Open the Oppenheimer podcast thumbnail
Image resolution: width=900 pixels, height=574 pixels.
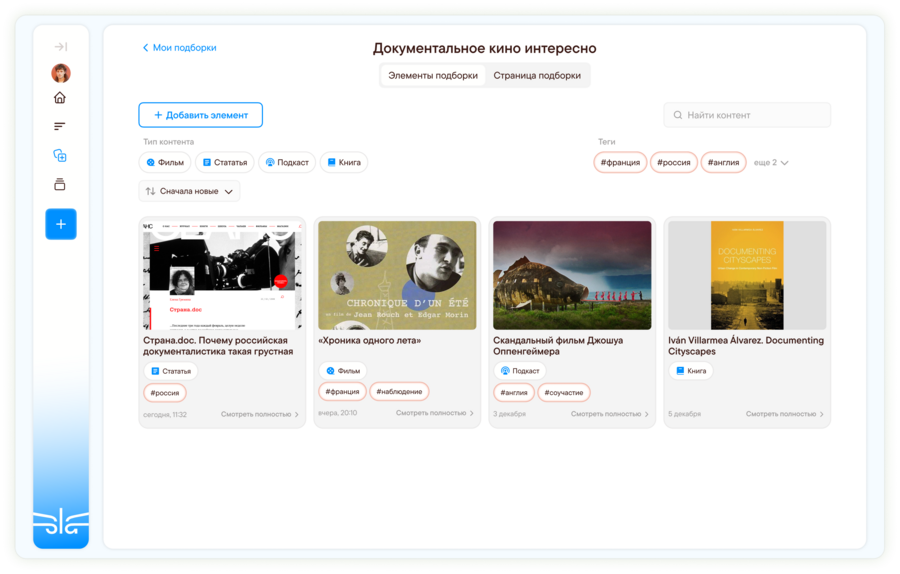click(x=572, y=276)
